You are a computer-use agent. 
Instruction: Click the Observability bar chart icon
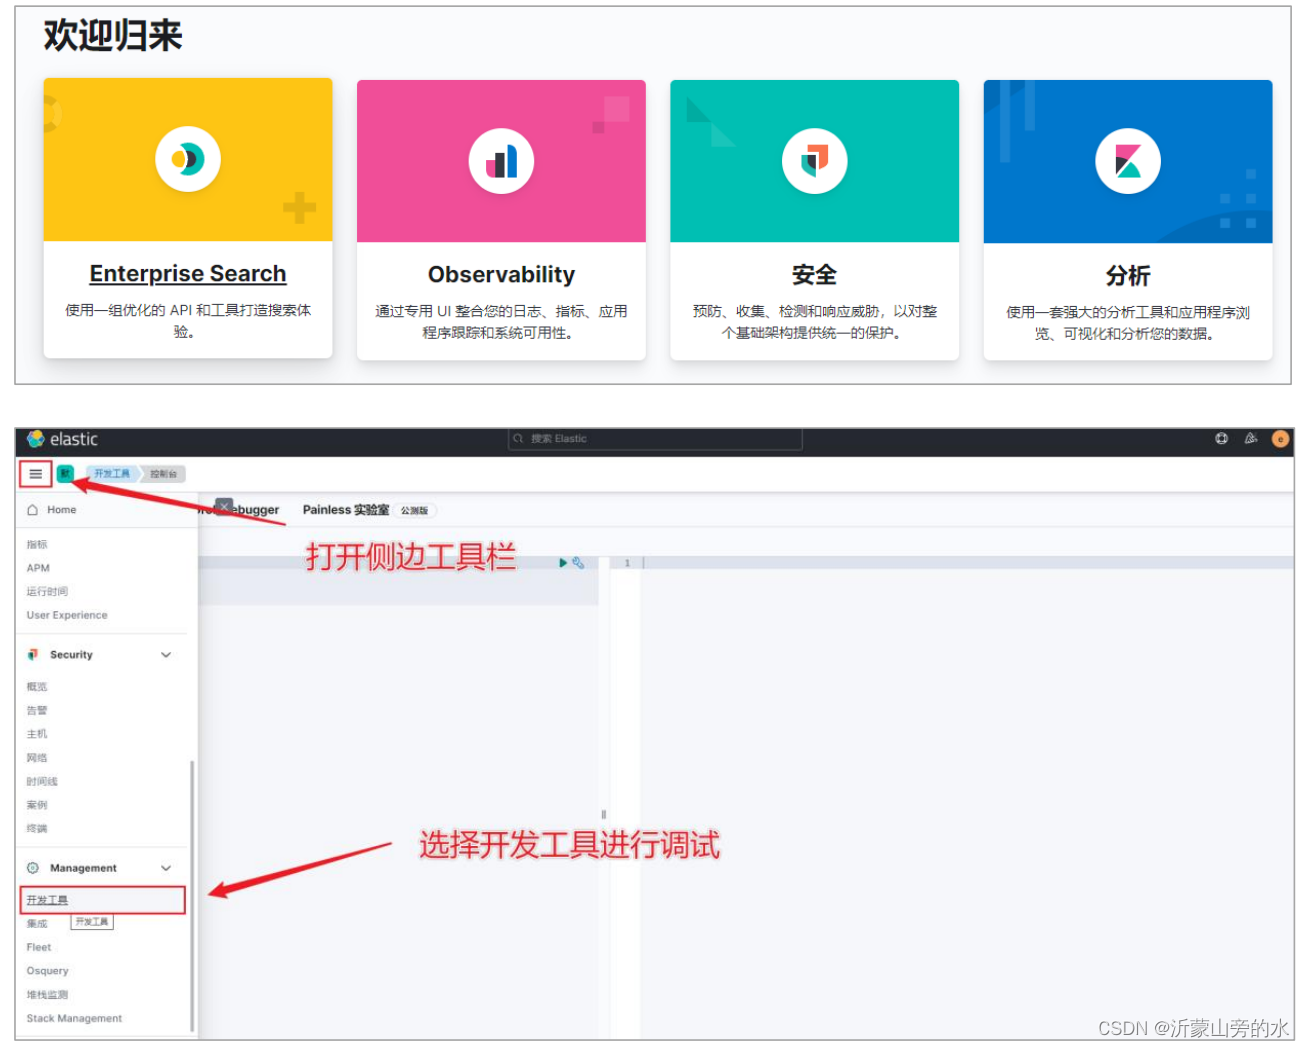tap(501, 161)
